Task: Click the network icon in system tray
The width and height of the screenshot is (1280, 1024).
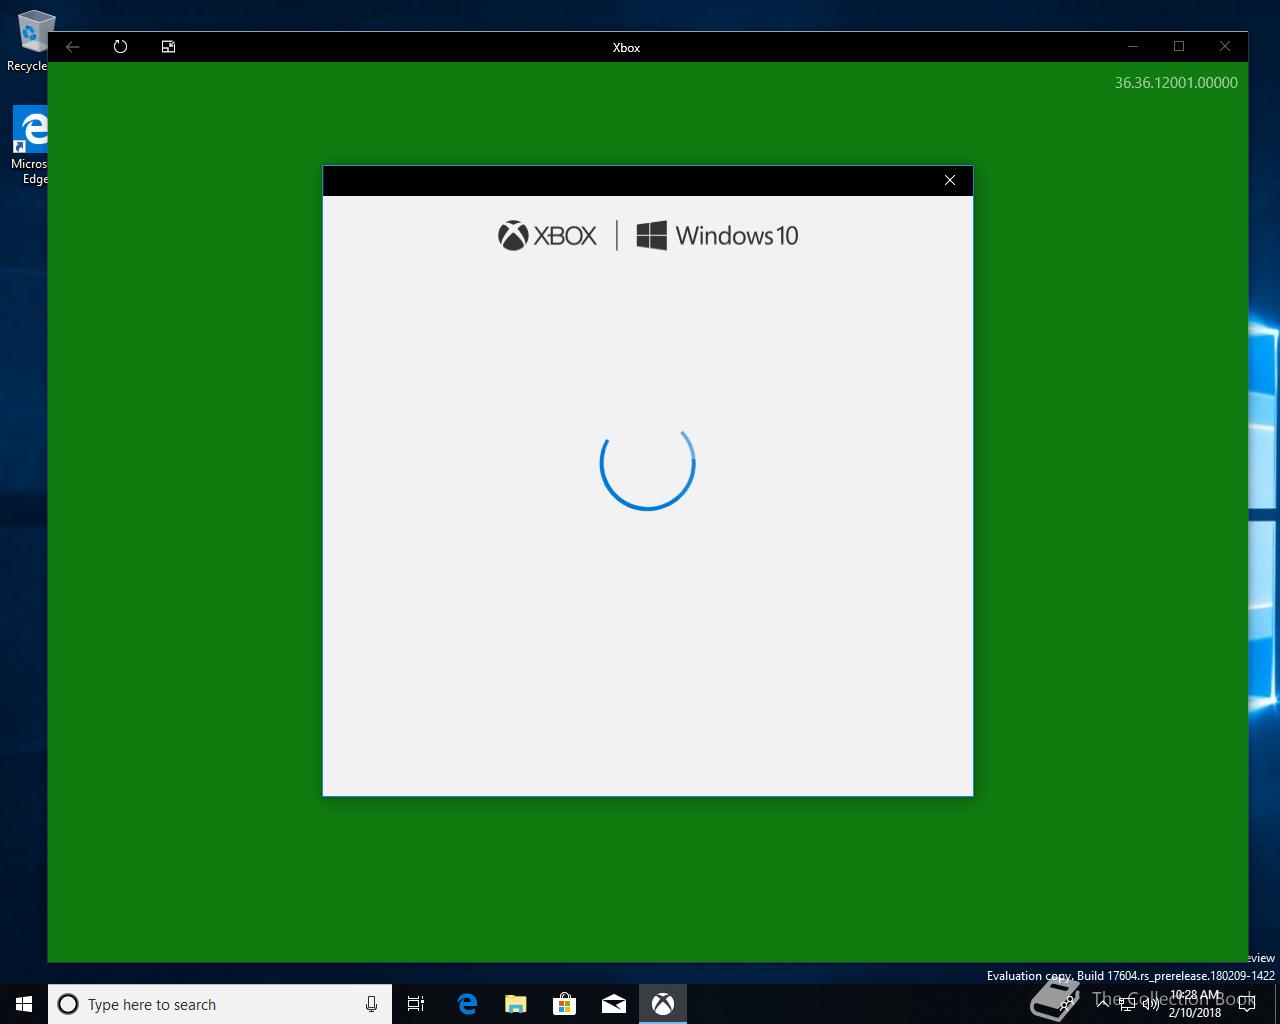Action: (1127, 1004)
